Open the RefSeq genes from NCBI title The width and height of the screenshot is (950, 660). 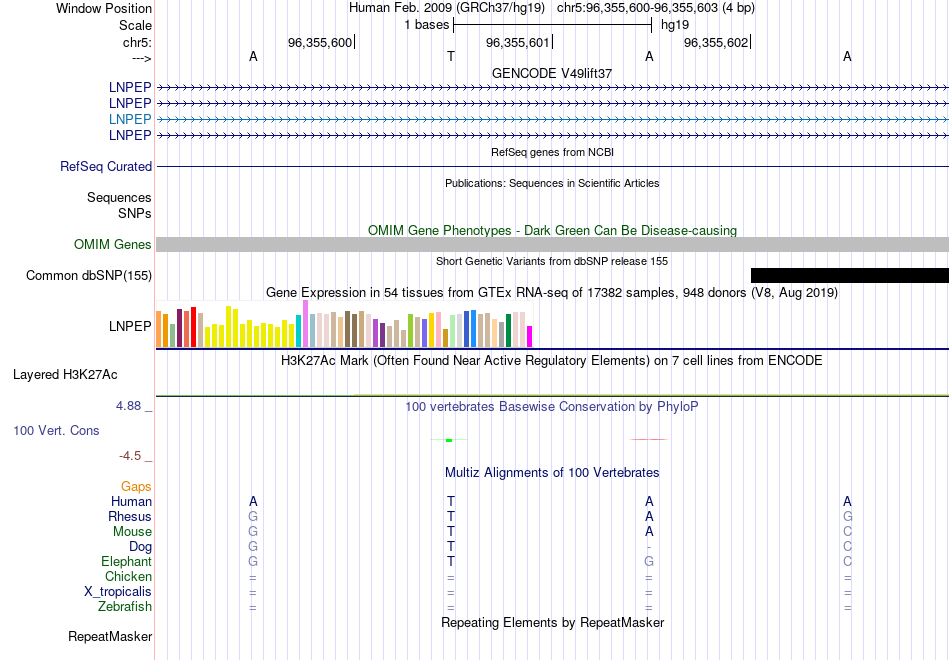coord(552,152)
